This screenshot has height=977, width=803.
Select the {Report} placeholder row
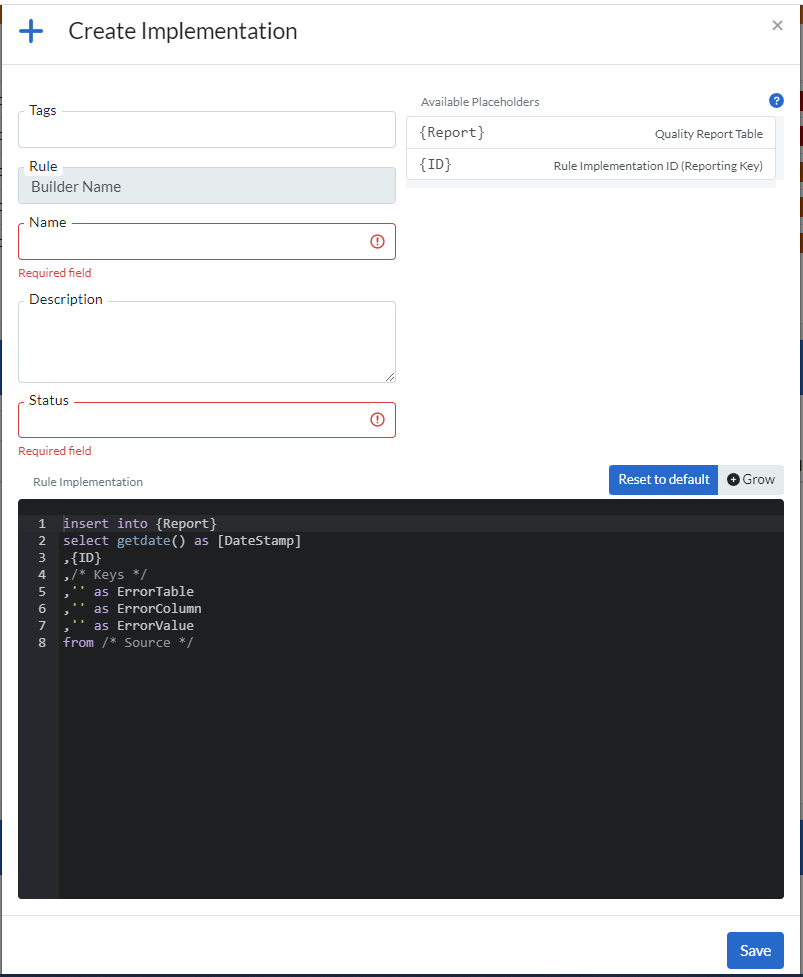[x=590, y=133]
